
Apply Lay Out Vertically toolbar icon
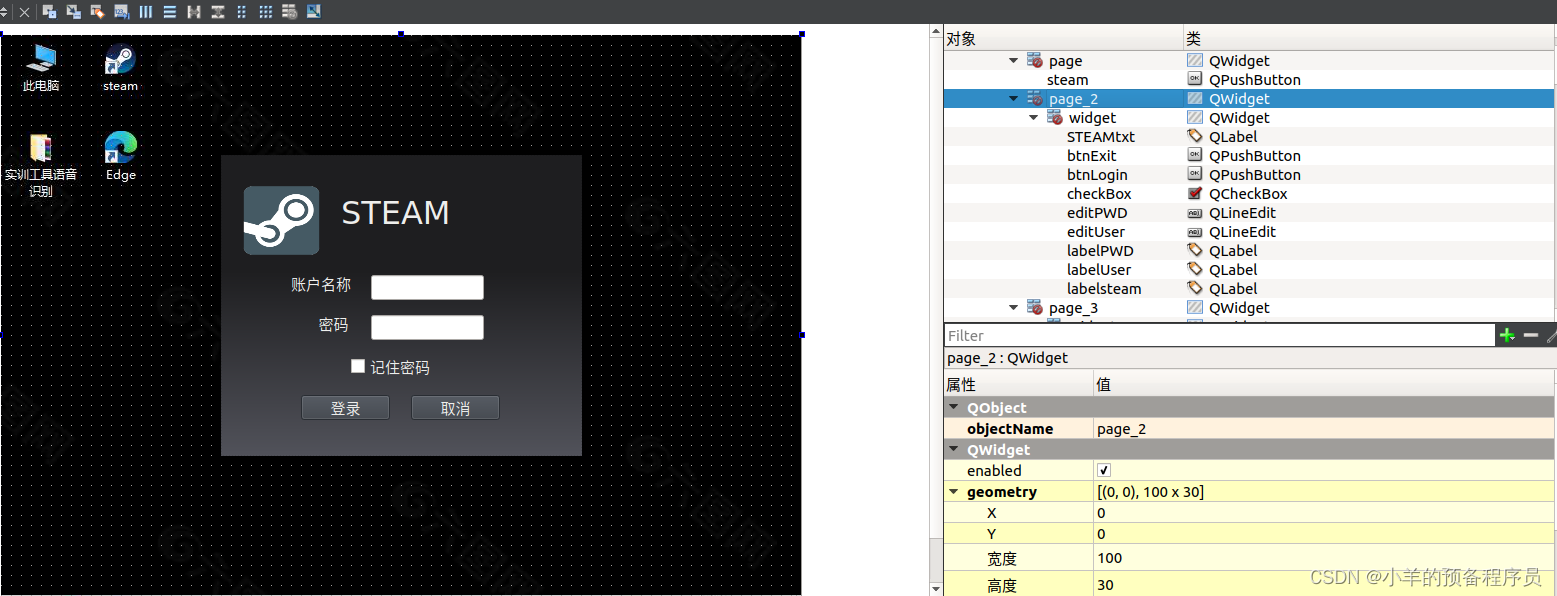click(x=170, y=12)
